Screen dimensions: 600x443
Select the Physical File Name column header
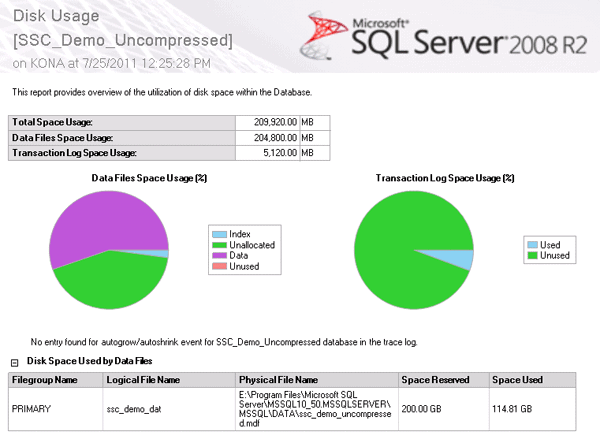pos(317,380)
